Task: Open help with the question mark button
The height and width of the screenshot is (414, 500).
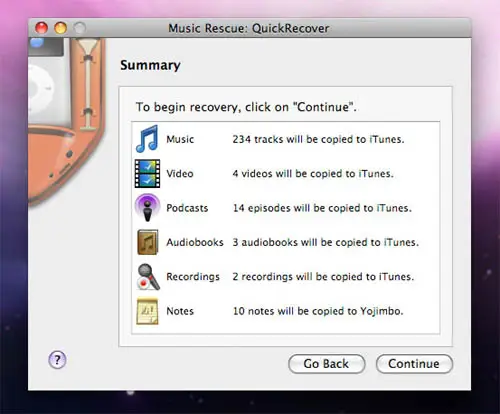Action: pyautogui.click(x=57, y=360)
